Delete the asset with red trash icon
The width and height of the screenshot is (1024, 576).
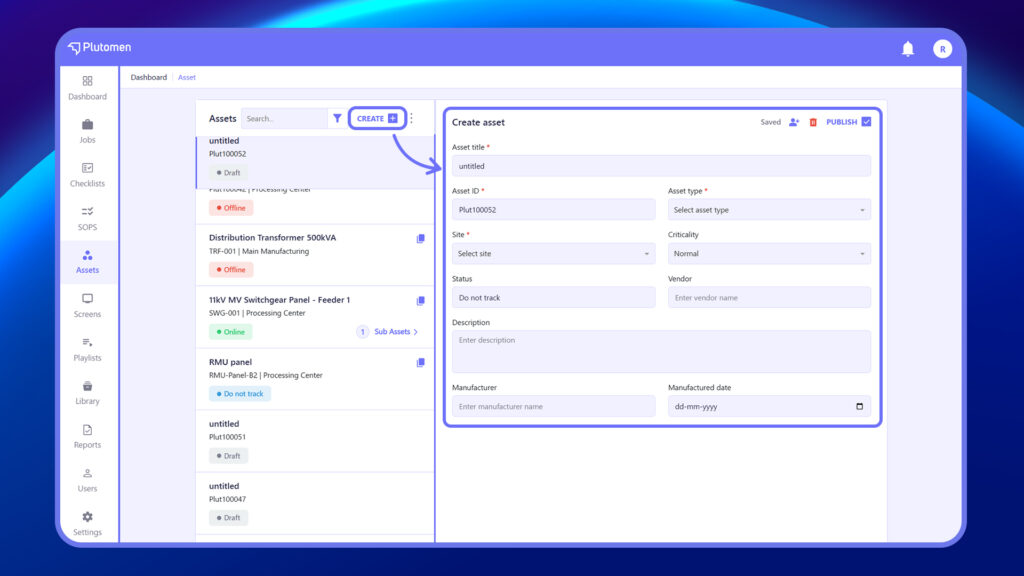point(813,122)
